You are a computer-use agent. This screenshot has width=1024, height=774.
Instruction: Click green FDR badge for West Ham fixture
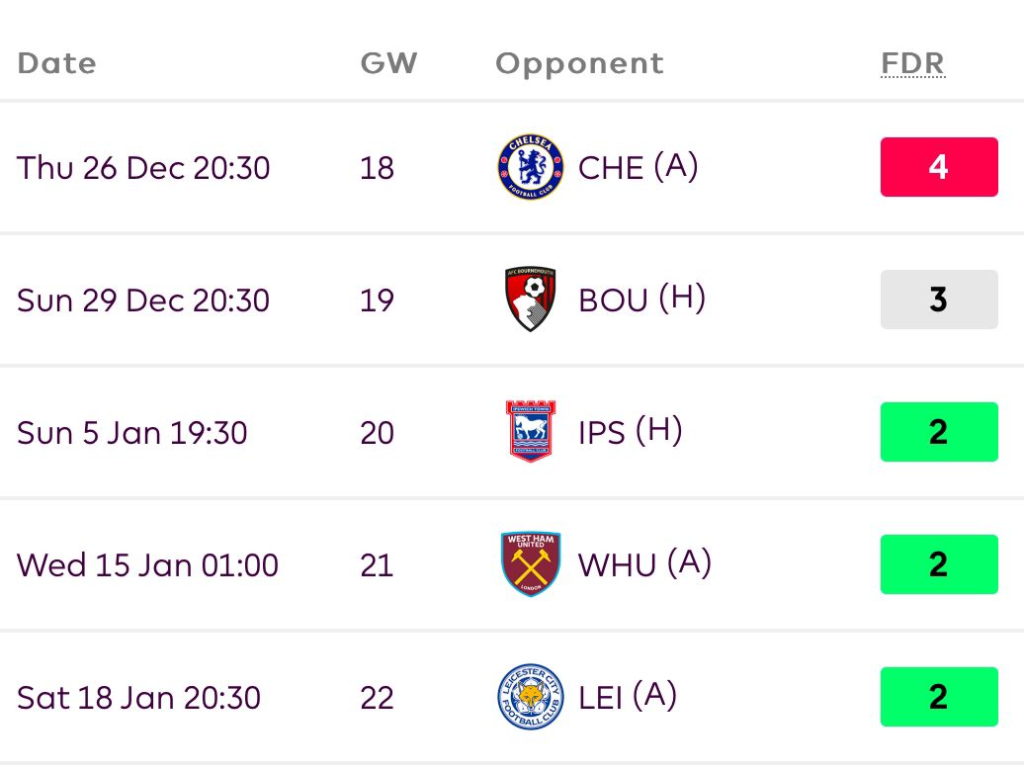pyautogui.click(x=938, y=564)
